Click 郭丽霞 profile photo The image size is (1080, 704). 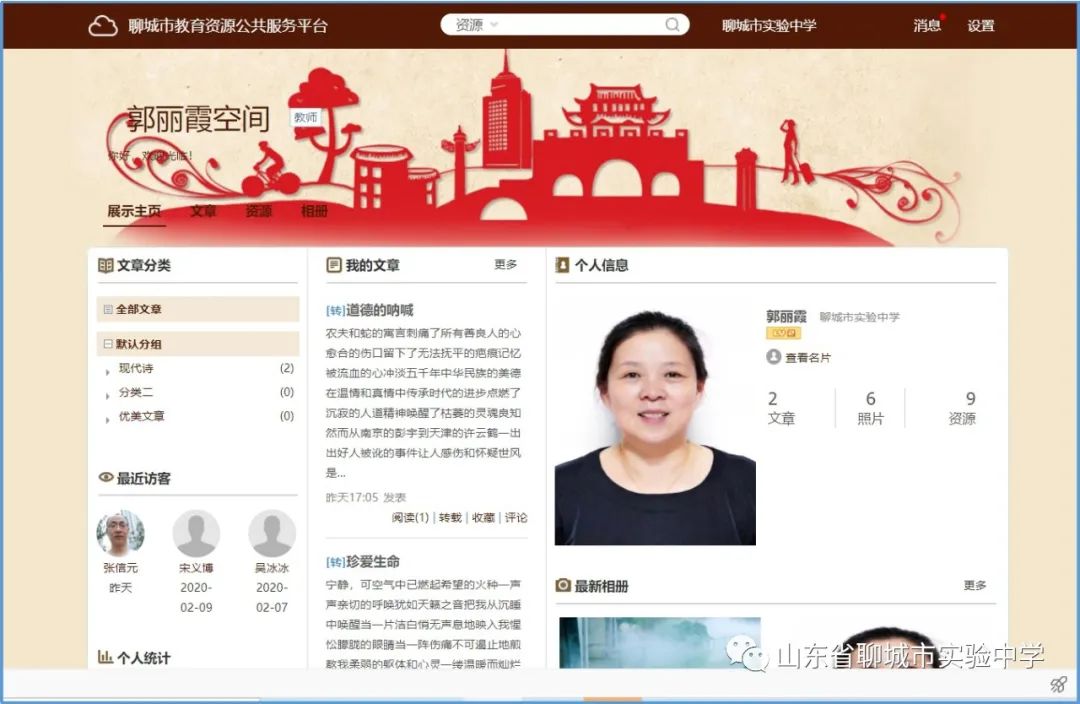tap(655, 428)
